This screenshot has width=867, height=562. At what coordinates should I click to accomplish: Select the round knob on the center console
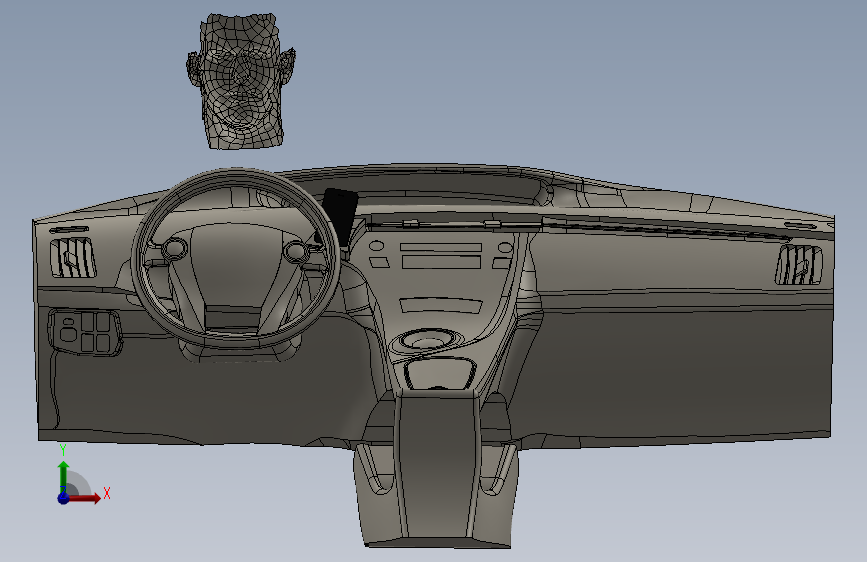(x=429, y=340)
